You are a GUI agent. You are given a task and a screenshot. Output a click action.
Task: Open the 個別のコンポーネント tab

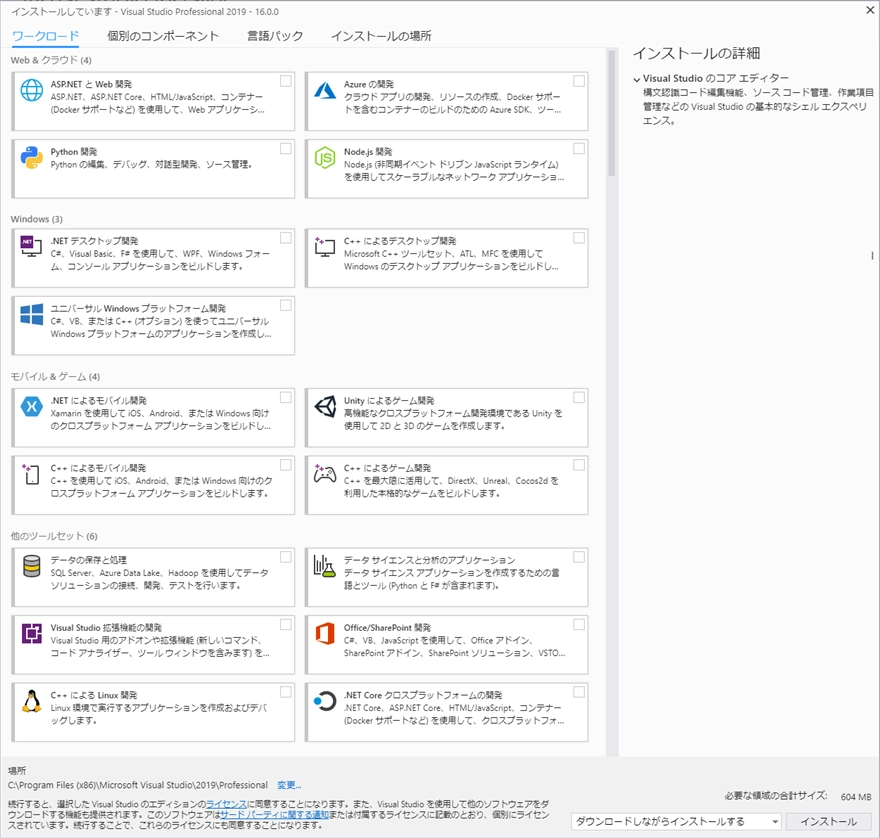163,36
